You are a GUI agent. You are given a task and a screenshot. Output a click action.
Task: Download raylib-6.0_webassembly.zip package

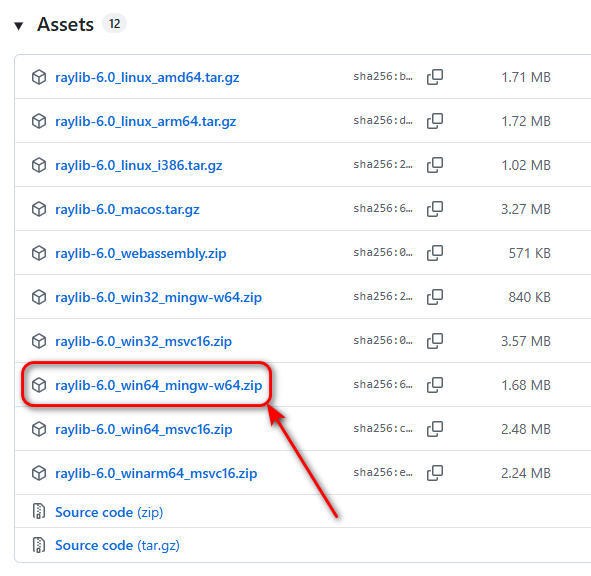pos(141,253)
